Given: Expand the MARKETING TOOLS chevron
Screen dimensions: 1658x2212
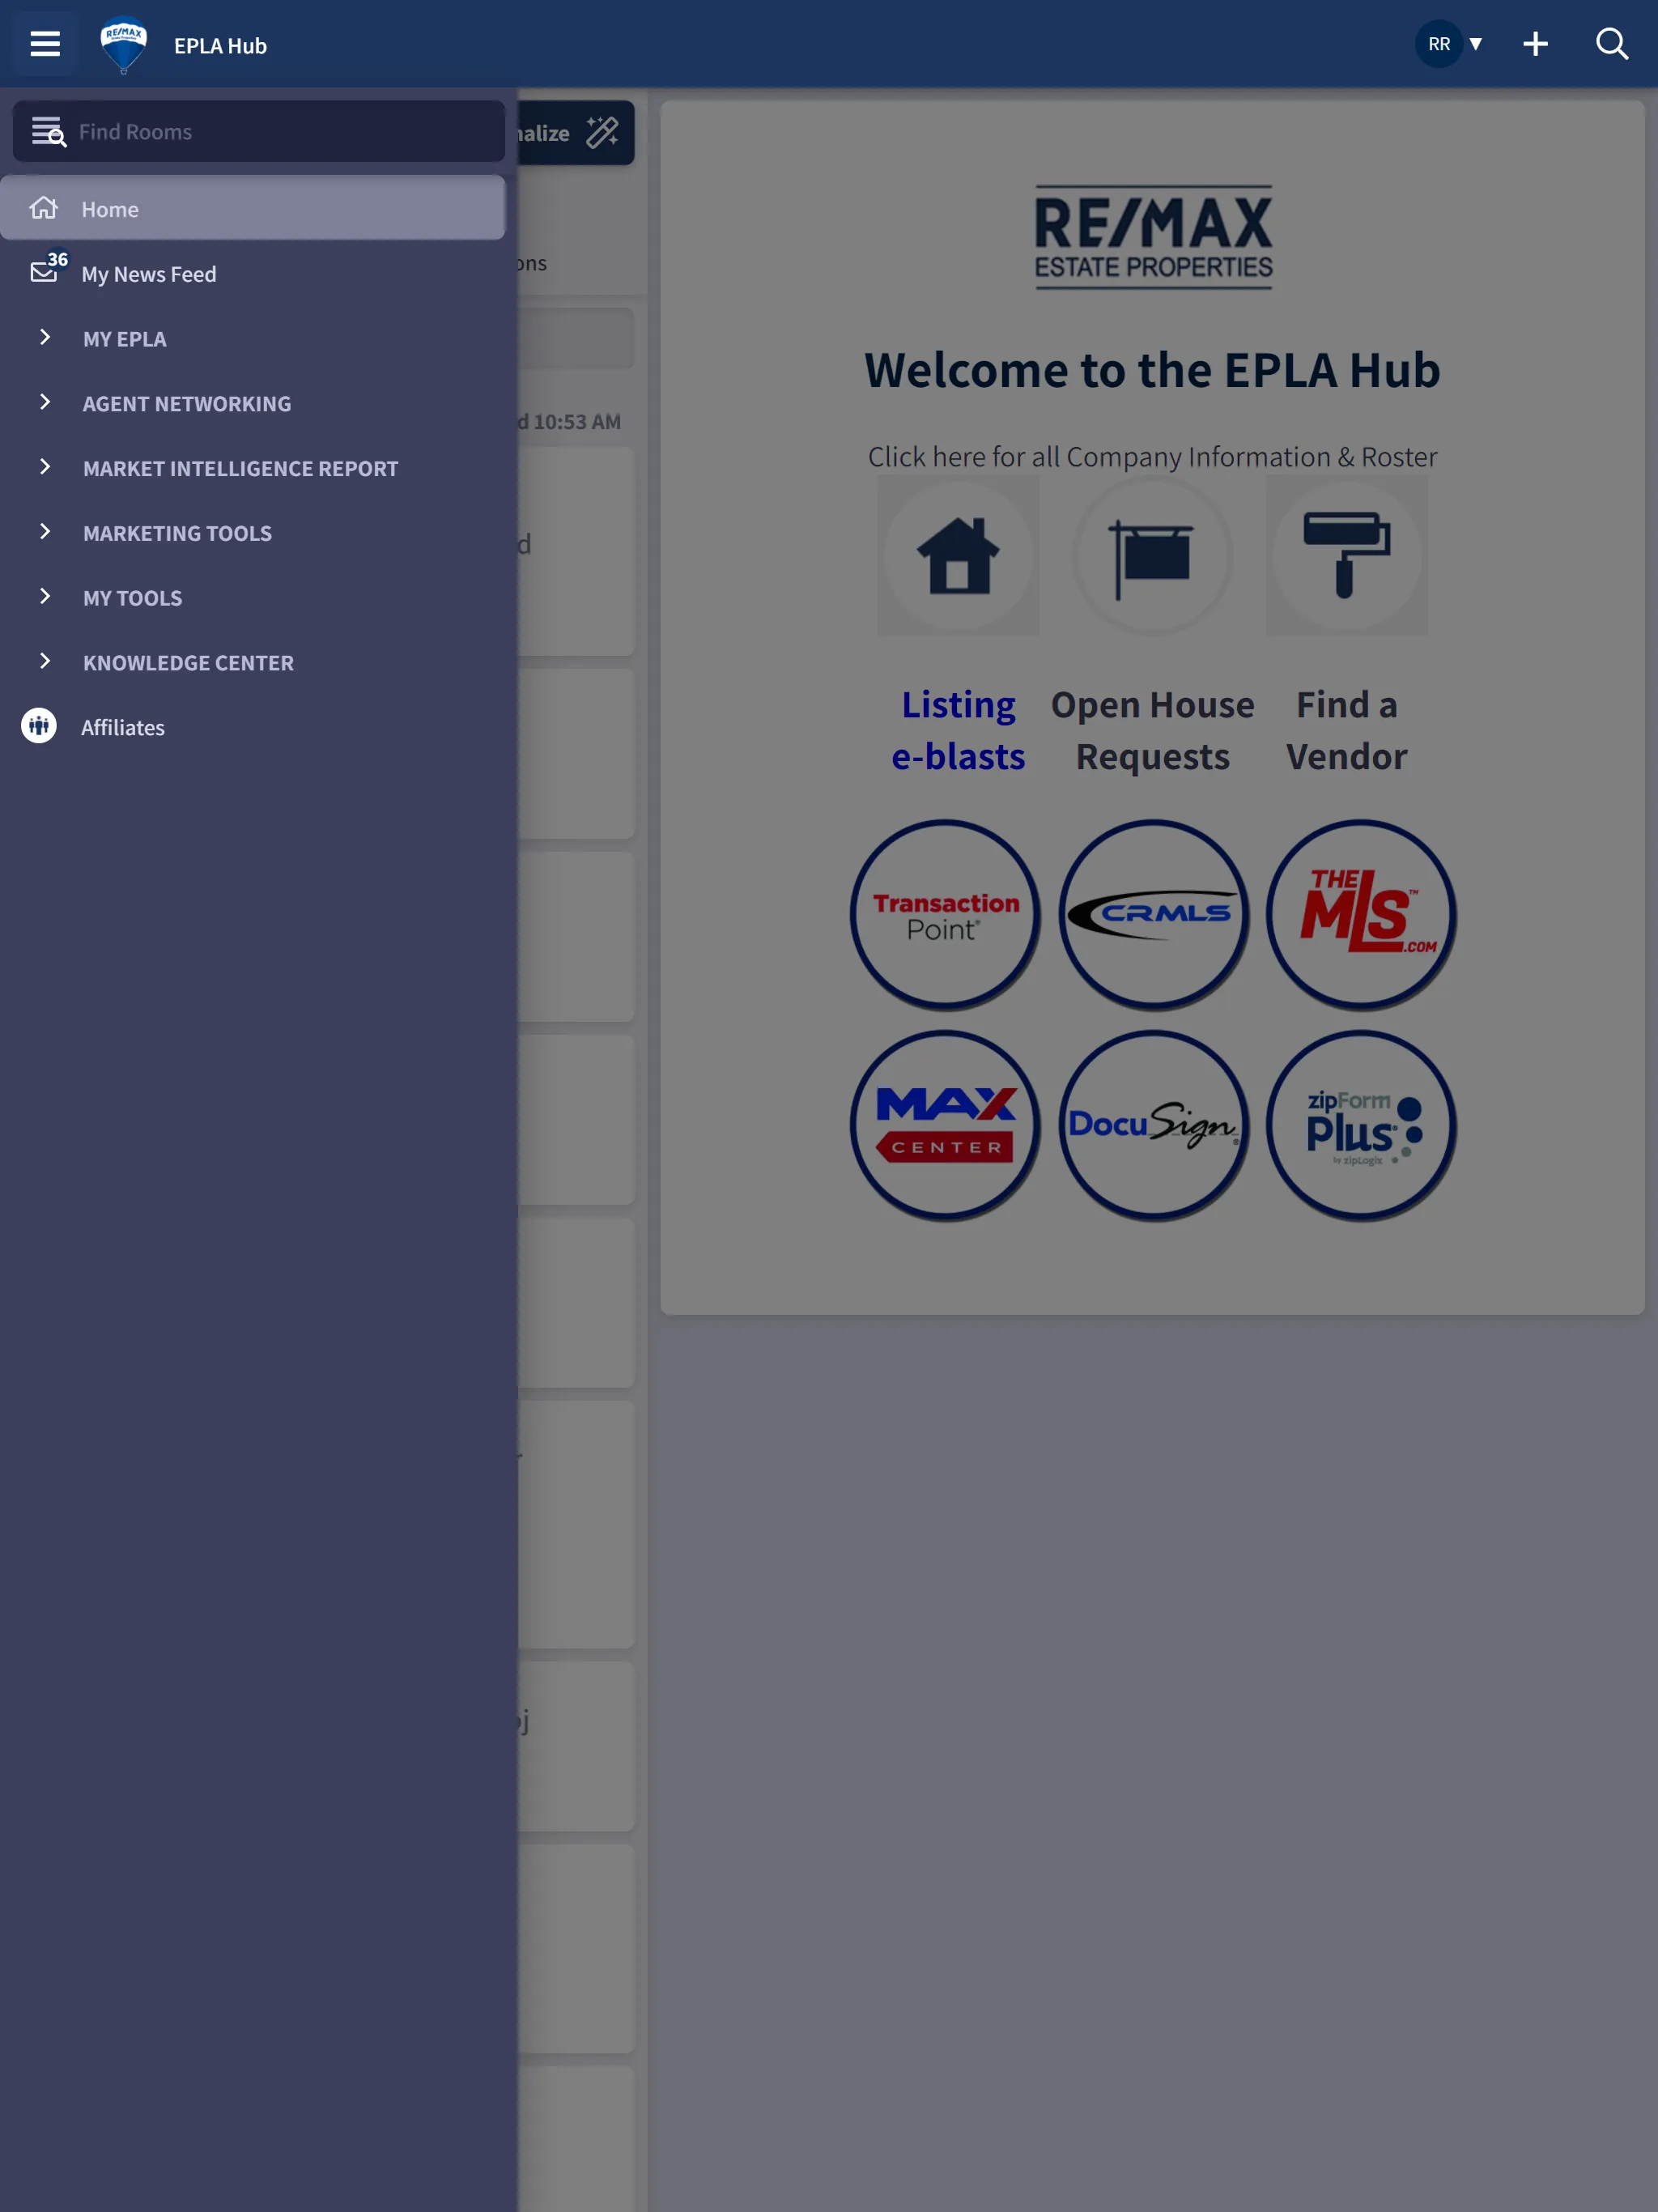Looking at the screenshot, I should (x=45, y=532).
